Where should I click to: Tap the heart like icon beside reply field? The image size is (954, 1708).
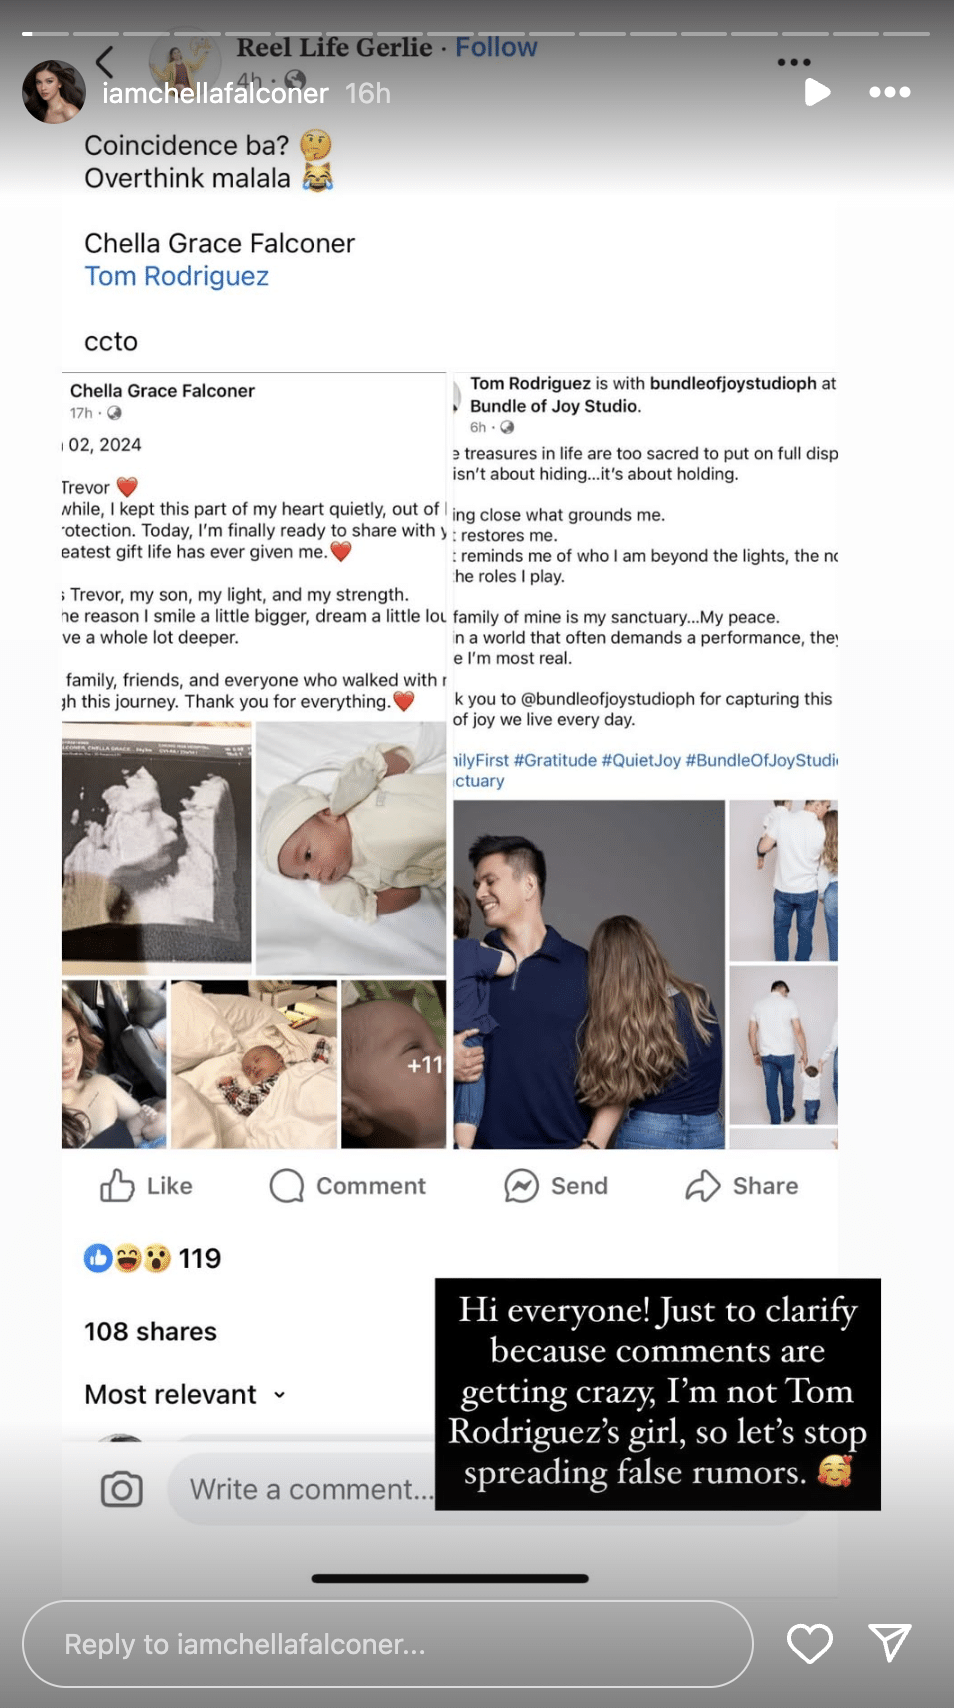(x=809, y=1644)
